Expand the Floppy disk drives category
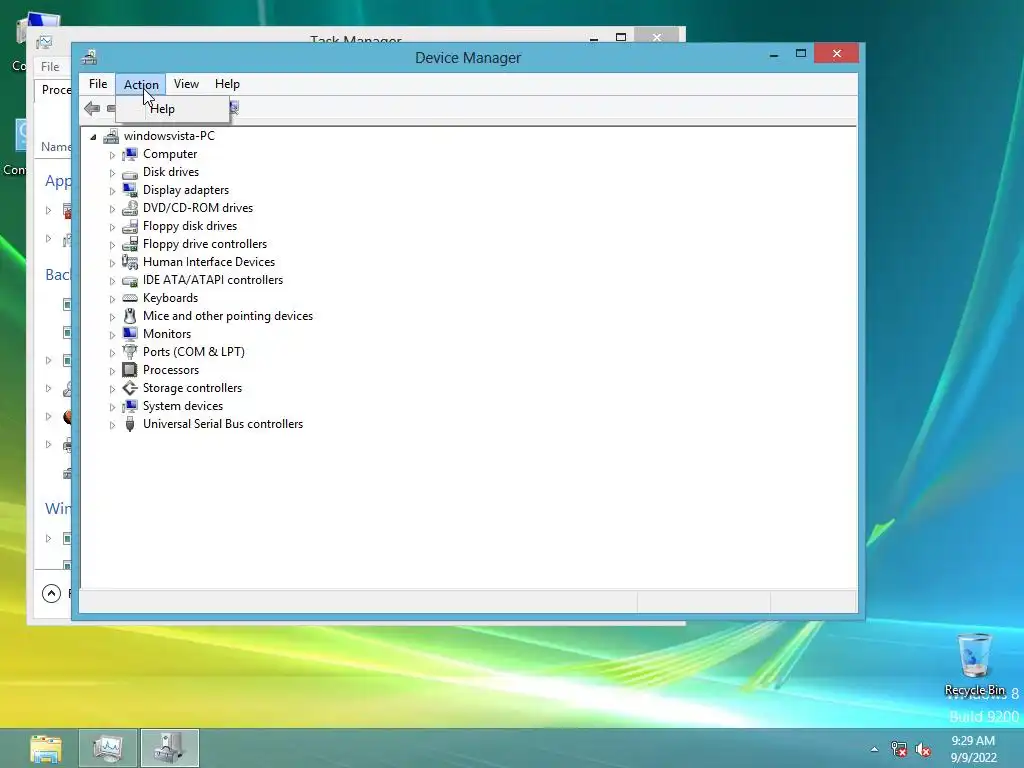Screen dimensions: 1024x768 pyautogui.click(x=112, y=227)
